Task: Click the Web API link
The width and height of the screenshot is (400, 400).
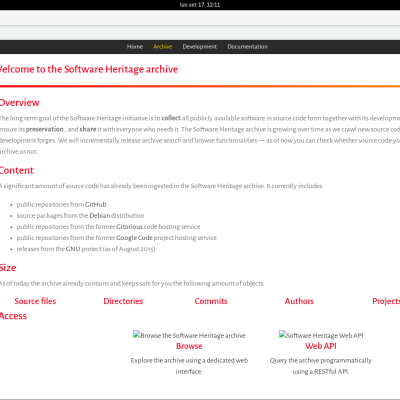Action: [x=321, y=346]
